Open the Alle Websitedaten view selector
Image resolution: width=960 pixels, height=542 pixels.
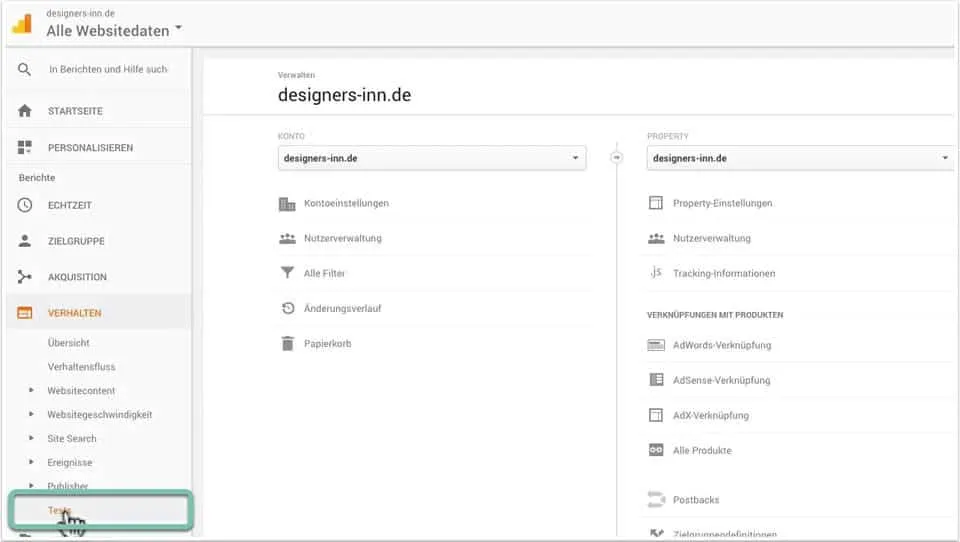click(114, 30)
